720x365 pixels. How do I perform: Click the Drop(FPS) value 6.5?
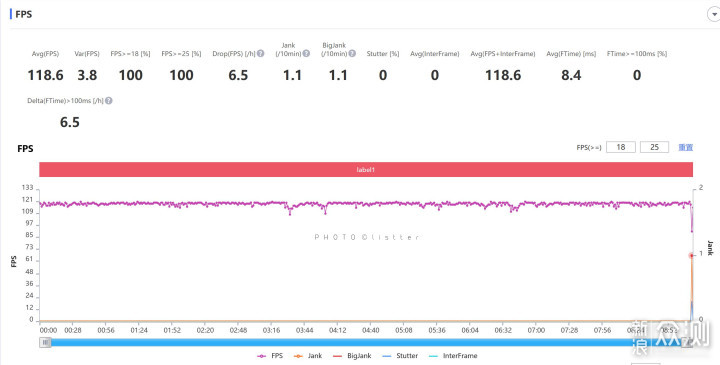point(238,75)
